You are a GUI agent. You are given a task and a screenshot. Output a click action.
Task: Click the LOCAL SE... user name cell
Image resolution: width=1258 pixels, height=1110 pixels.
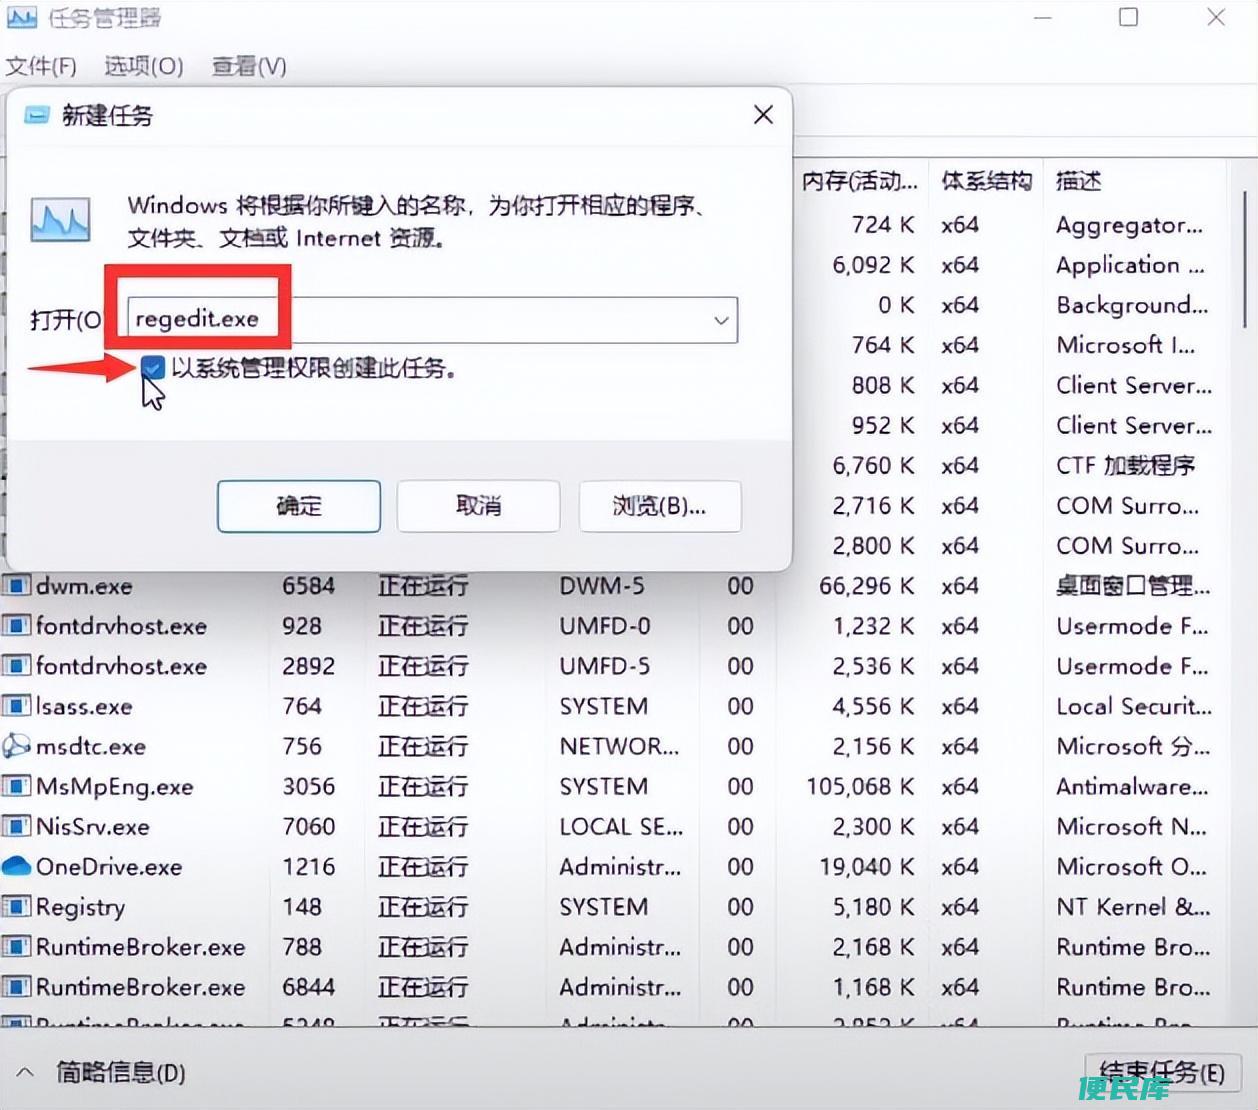[x=621, y=826]
